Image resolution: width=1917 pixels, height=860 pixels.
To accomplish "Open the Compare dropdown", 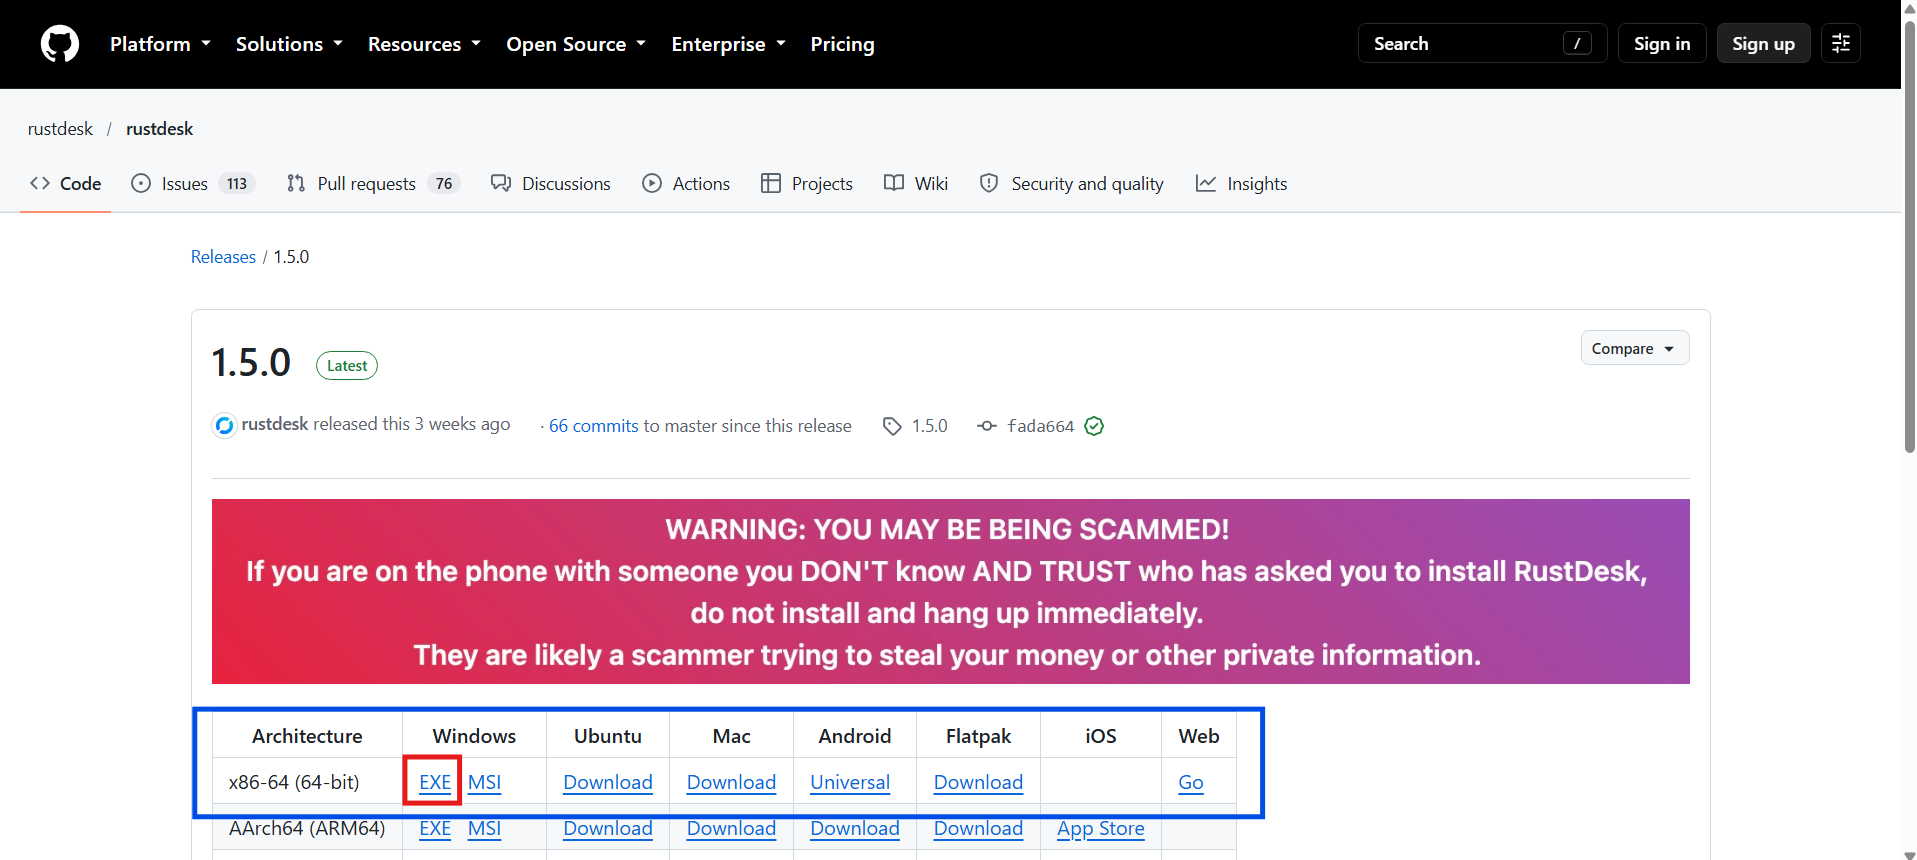I will [1634, 348].
